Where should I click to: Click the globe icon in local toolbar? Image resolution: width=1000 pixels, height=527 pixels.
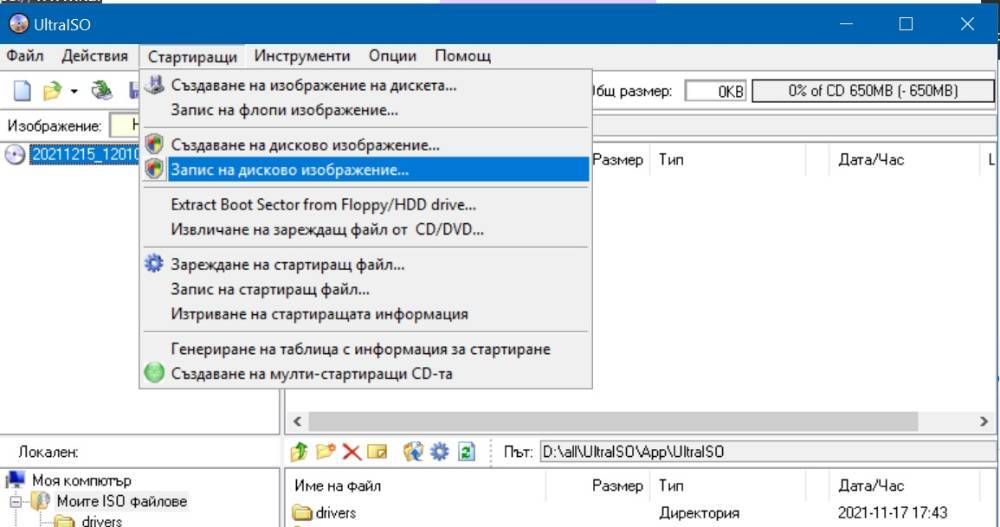click(413, 452)
